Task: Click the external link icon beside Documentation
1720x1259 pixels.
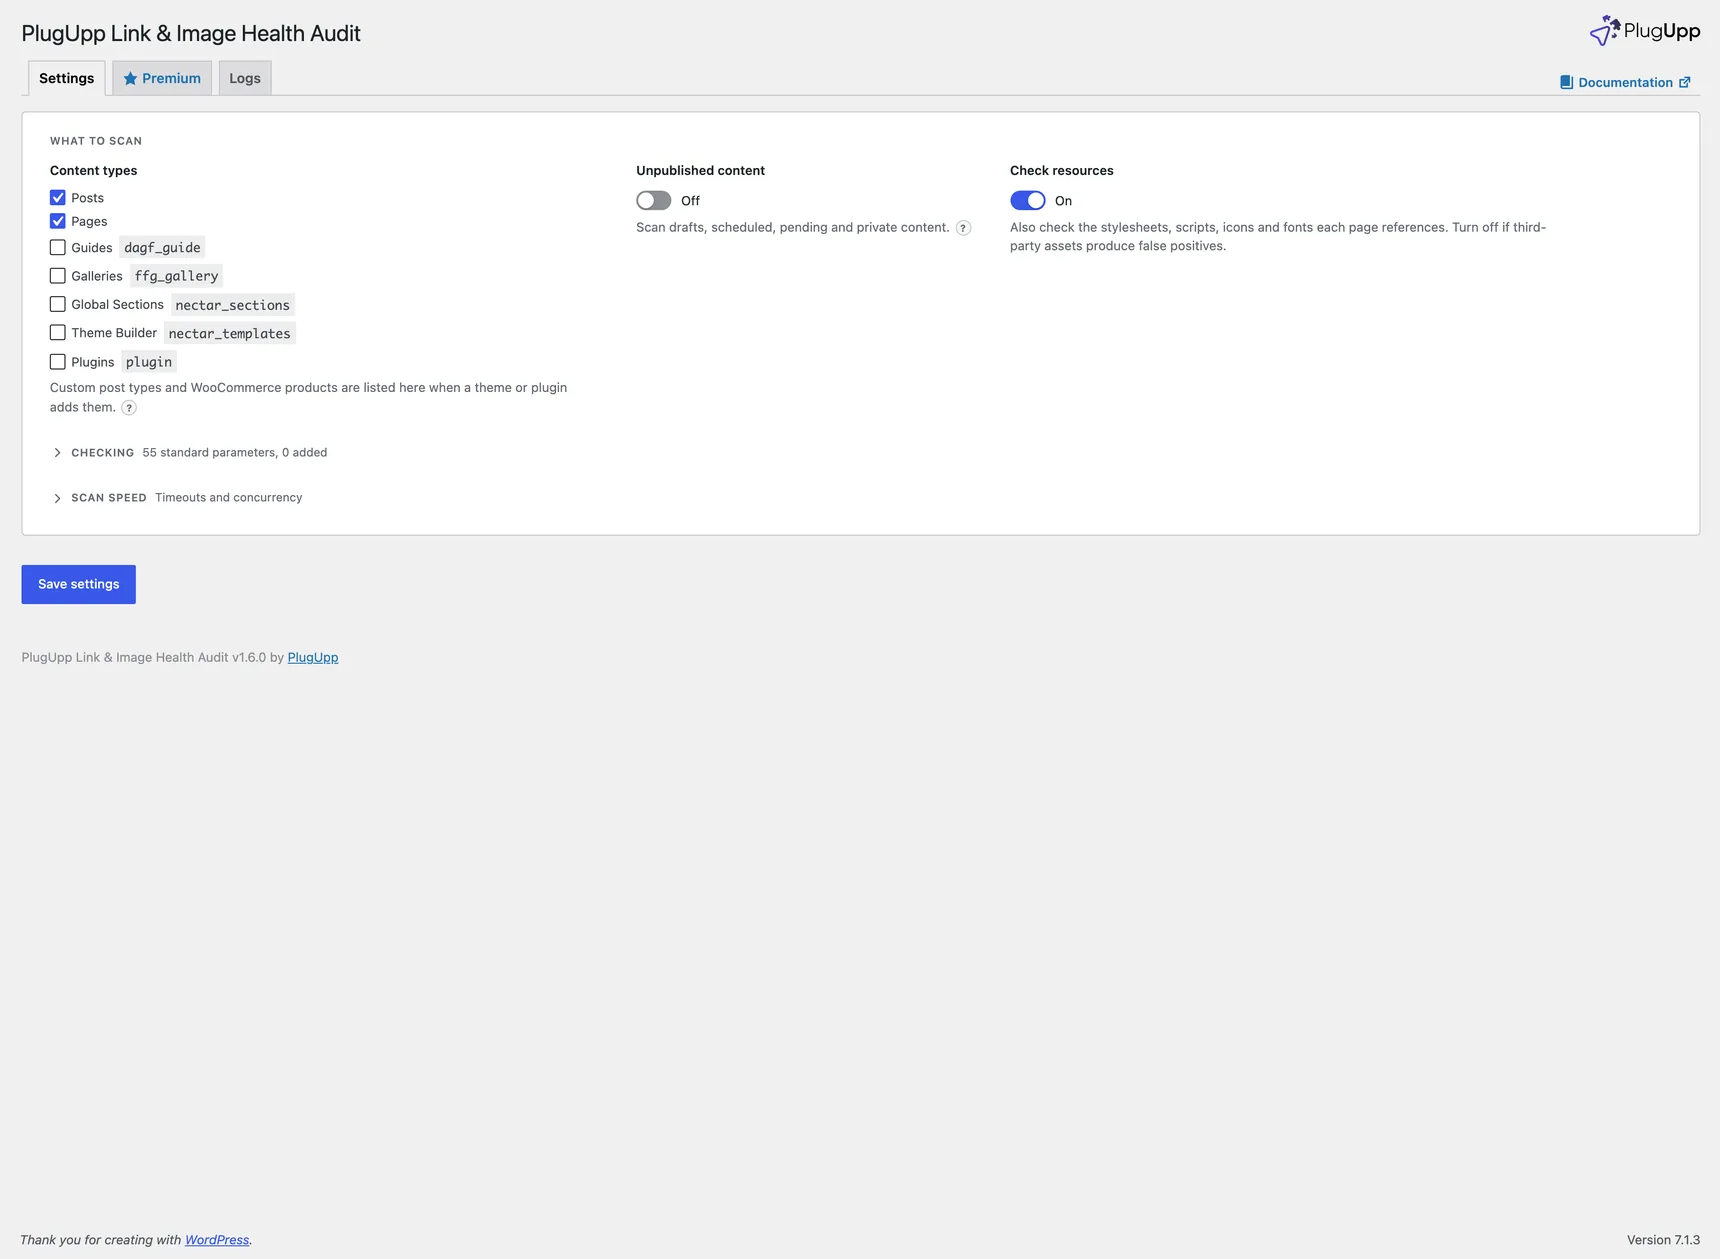Action: coord(1684,83)
